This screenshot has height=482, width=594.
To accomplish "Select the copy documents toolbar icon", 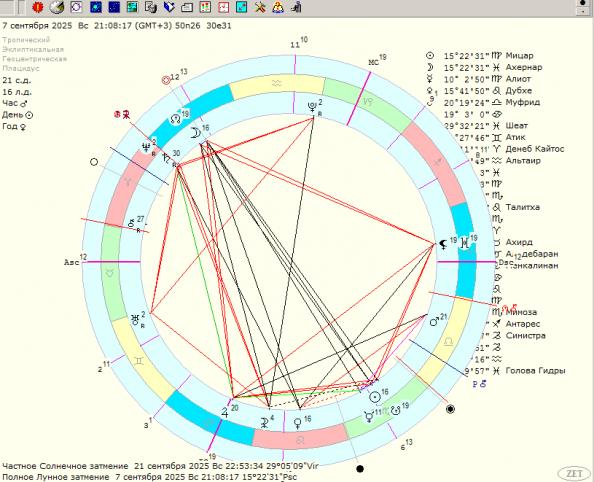I will tap(151, 7).
